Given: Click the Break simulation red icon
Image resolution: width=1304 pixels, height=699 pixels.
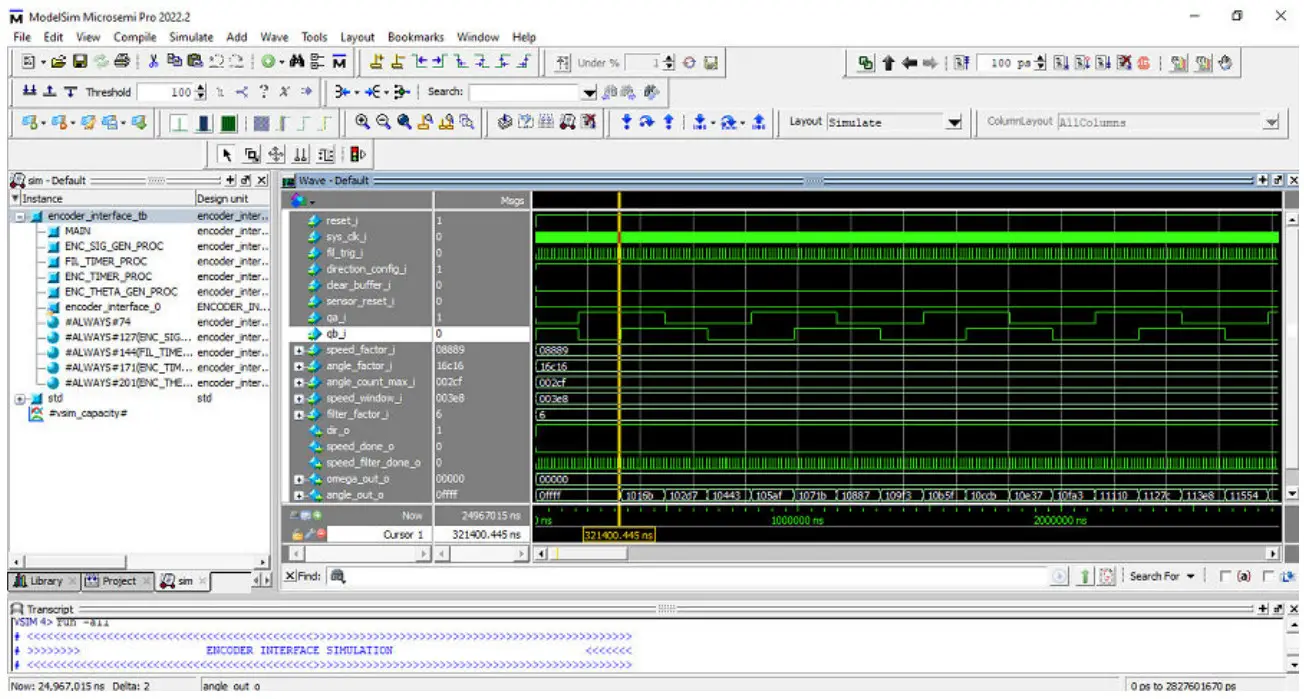Looking at the screenshot, I should (x=1143, y=62).
